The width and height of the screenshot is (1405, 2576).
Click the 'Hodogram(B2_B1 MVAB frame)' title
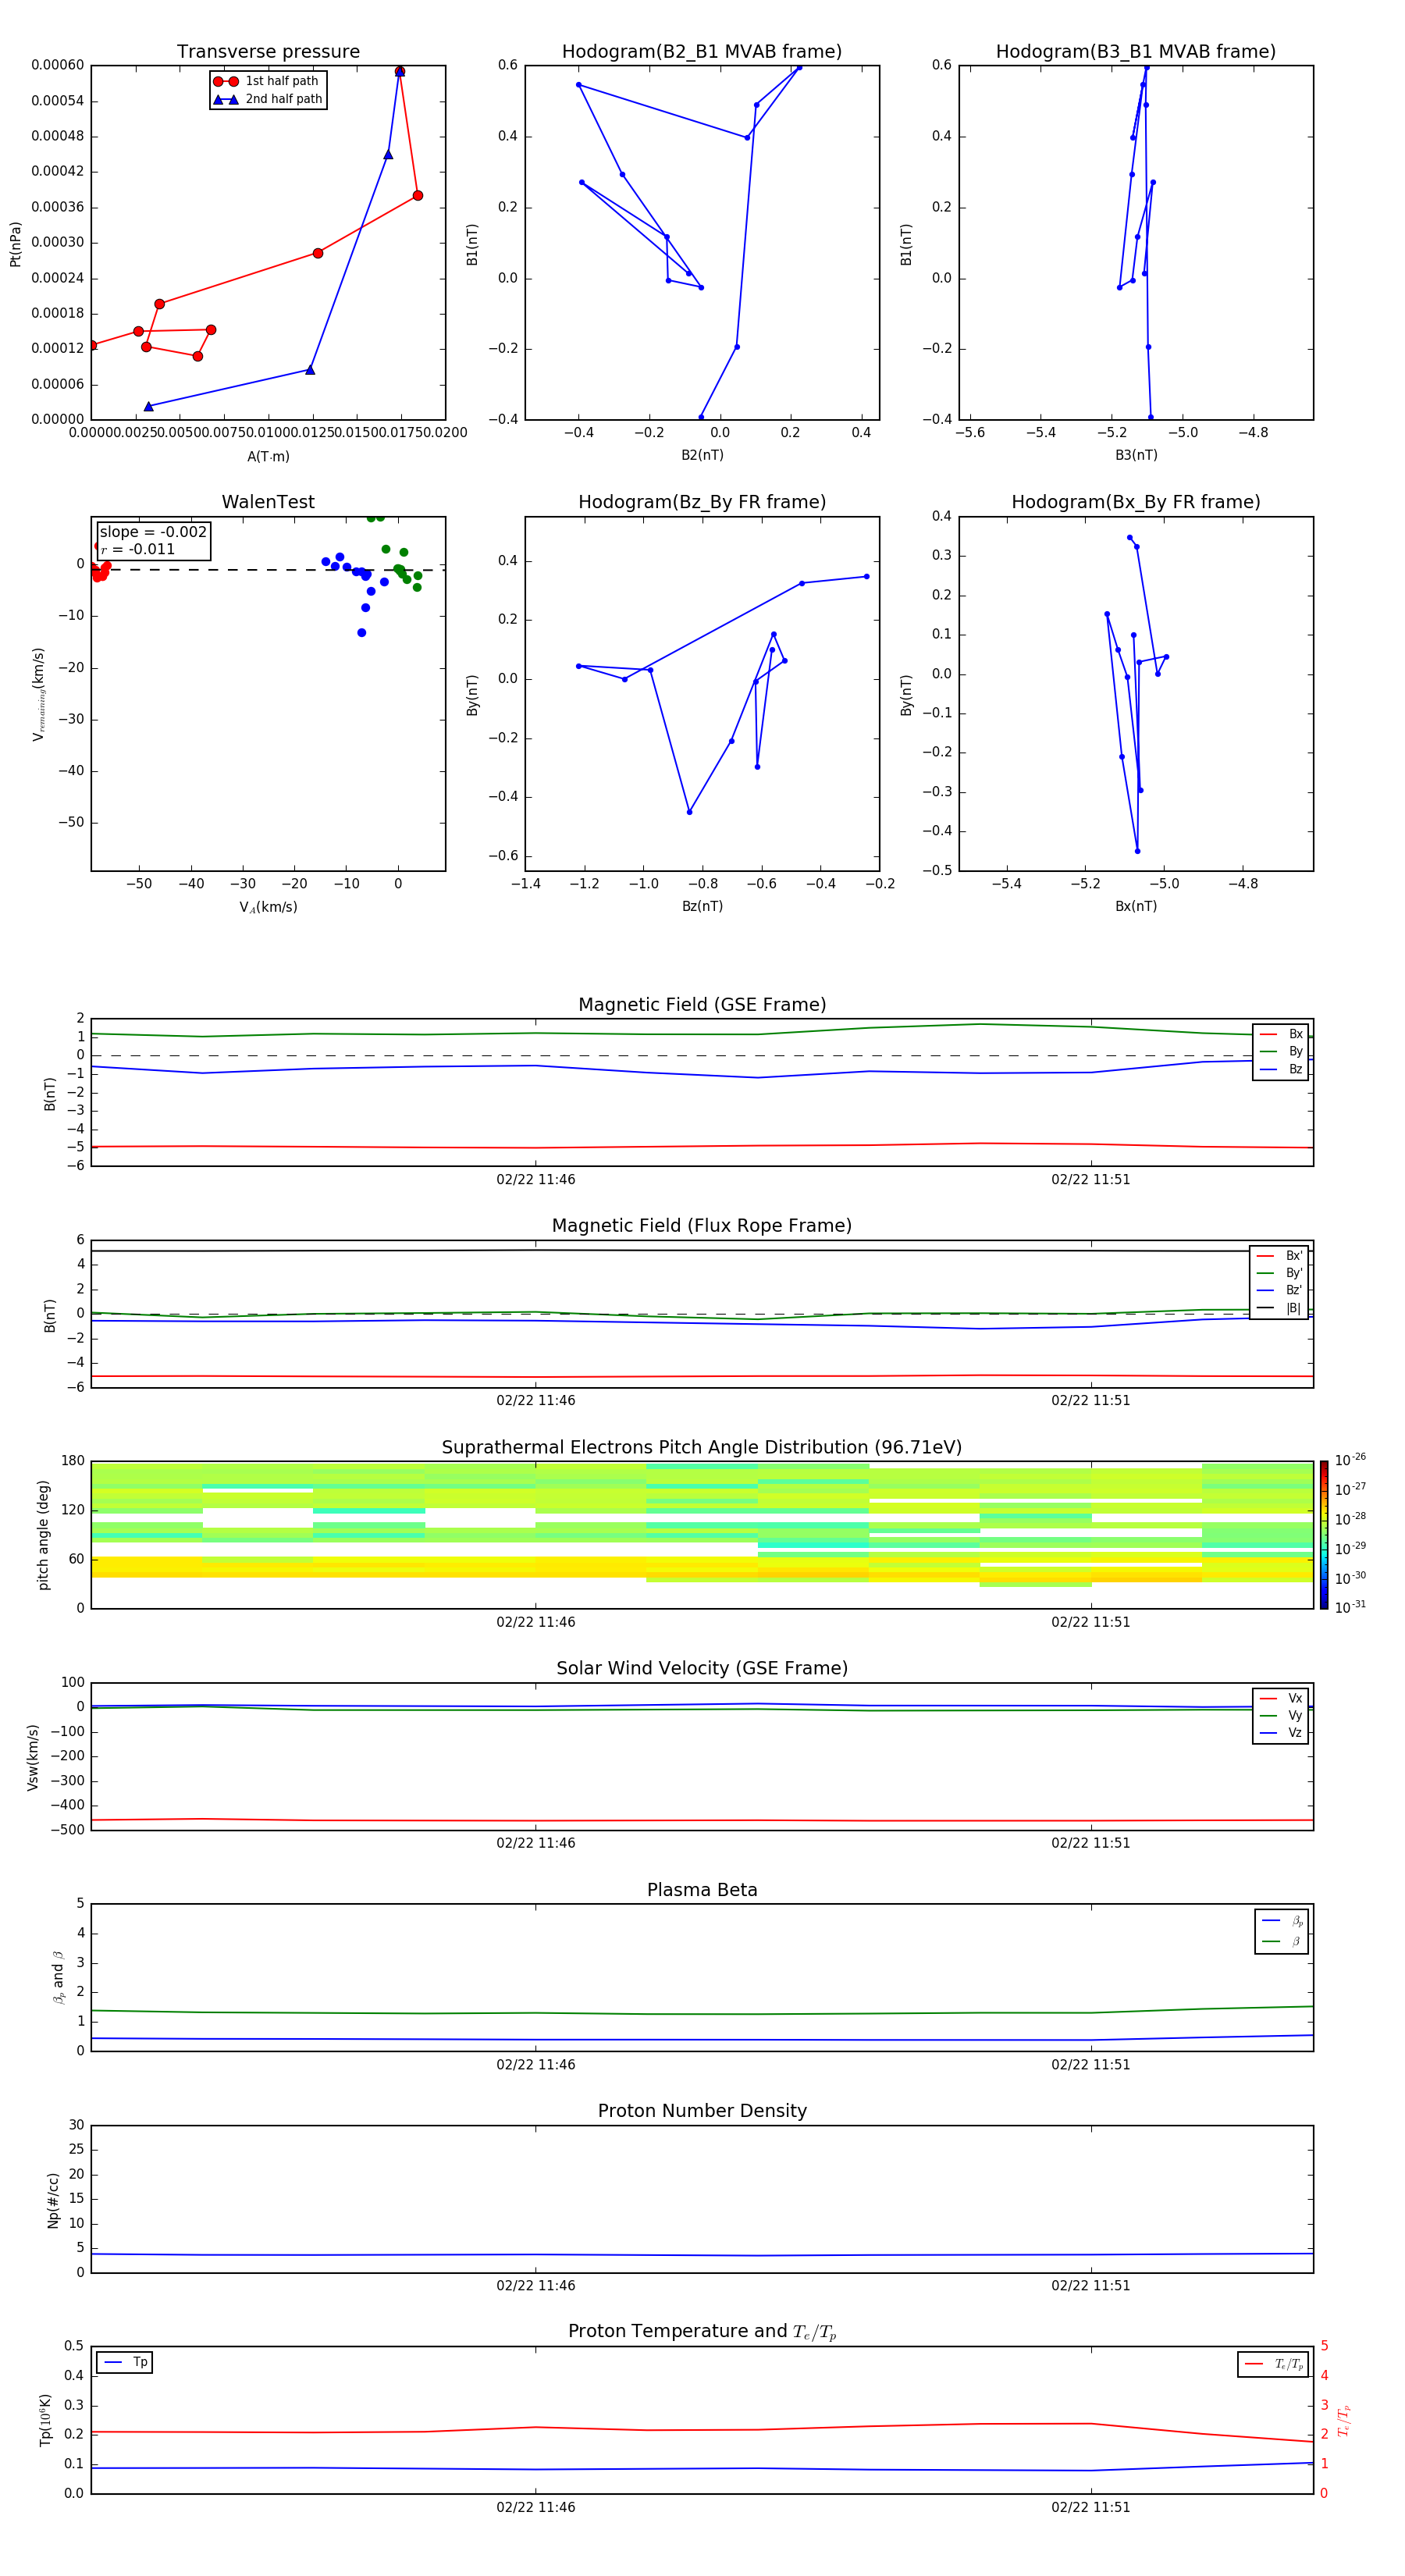click(x=702, y=51)
